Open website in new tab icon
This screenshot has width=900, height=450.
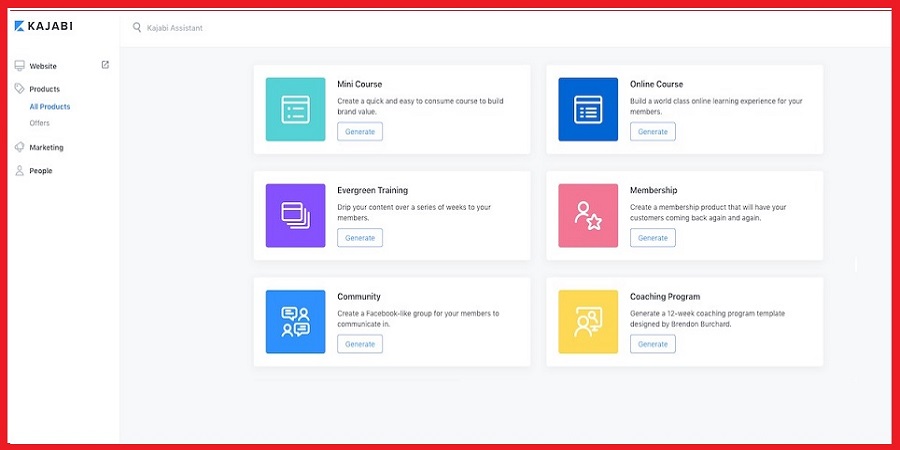(105, 65)
